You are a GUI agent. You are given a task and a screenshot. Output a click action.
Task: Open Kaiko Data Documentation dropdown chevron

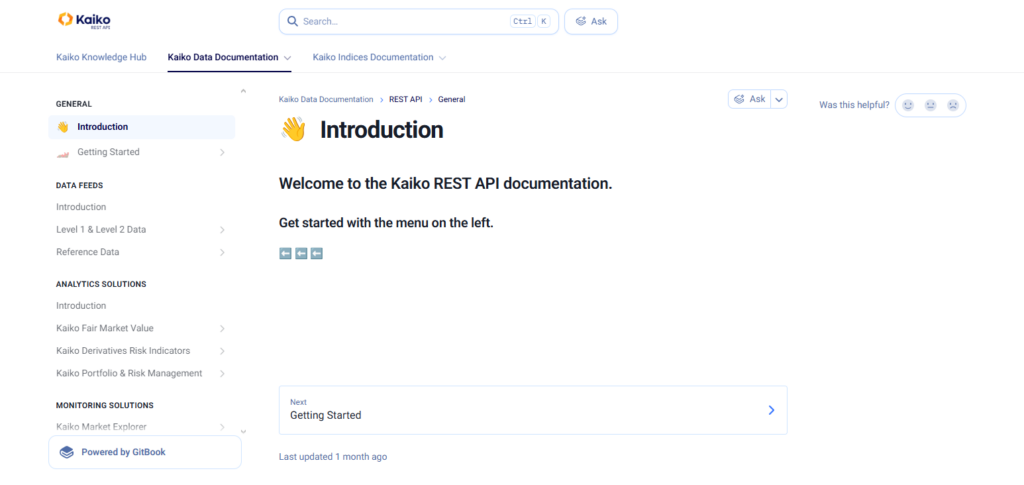[x=287, y=57]
